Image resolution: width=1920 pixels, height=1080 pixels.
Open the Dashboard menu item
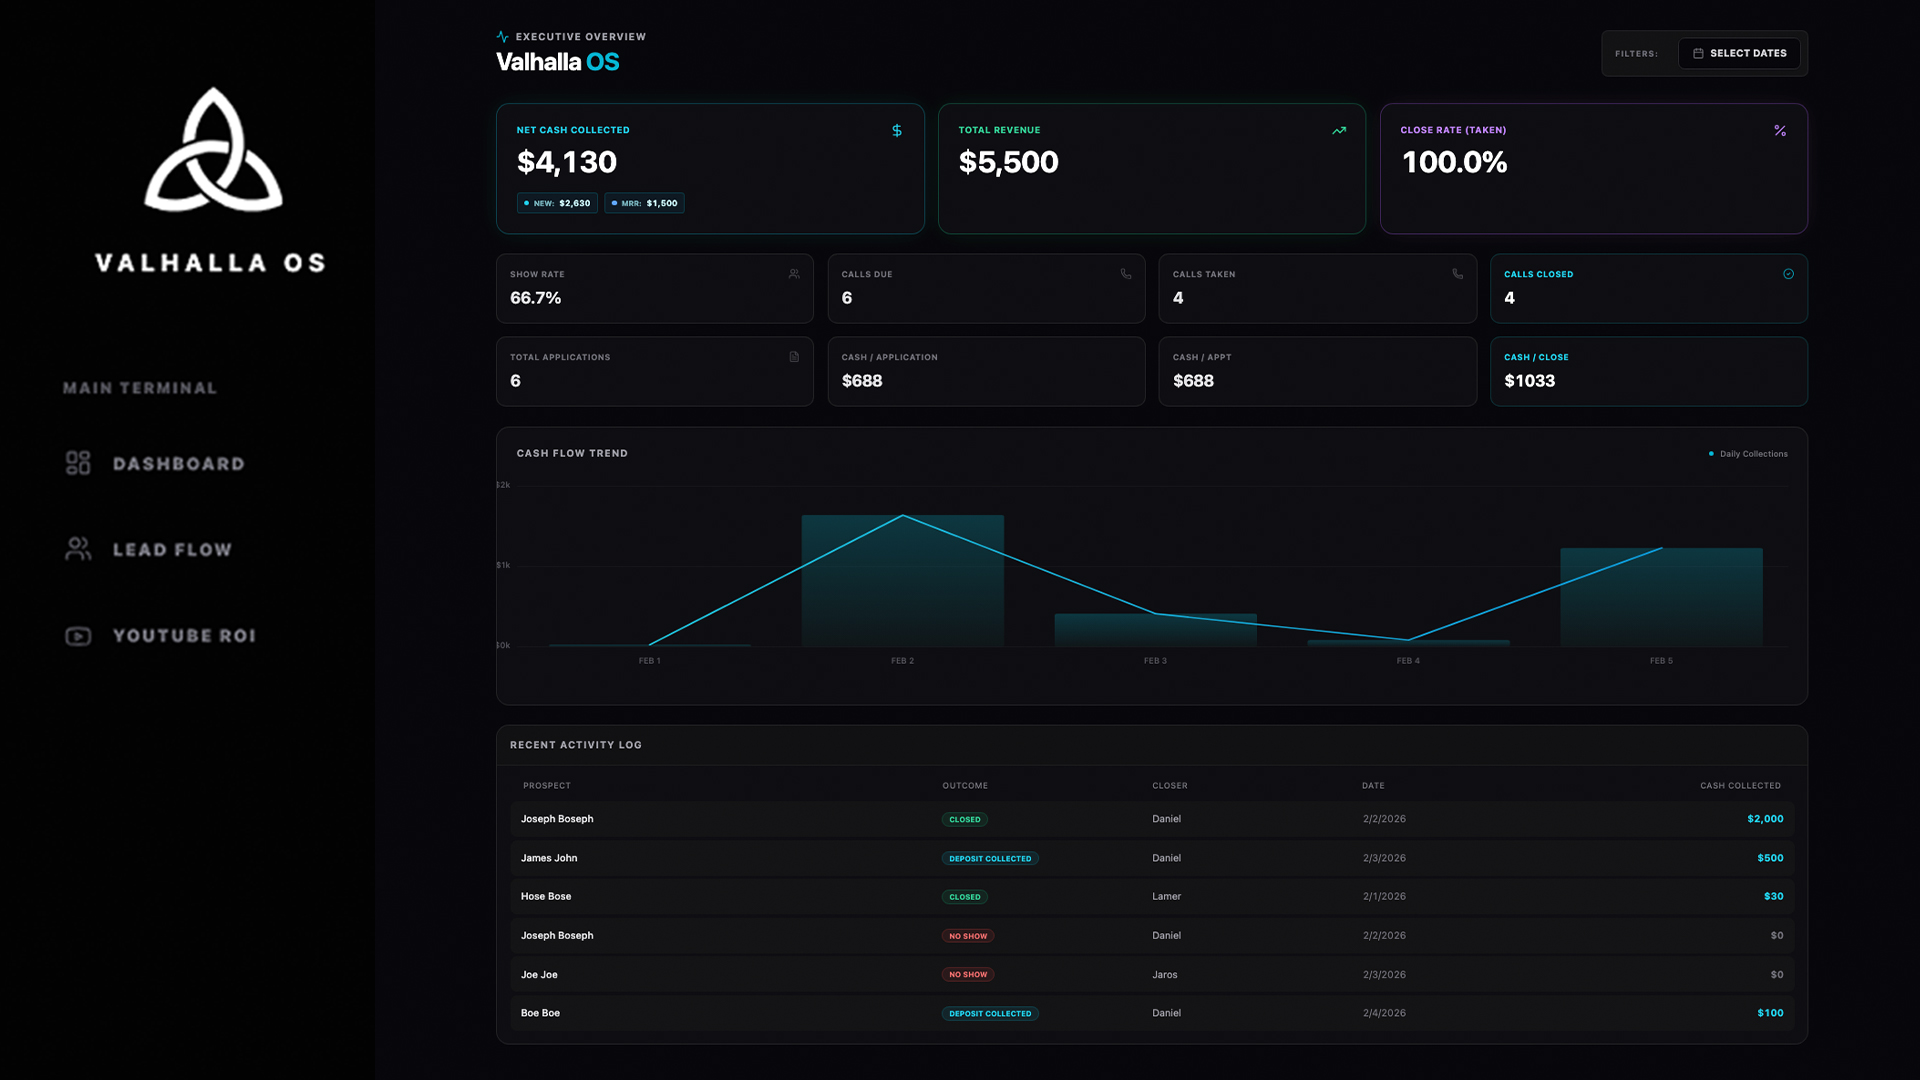(178, 464)
